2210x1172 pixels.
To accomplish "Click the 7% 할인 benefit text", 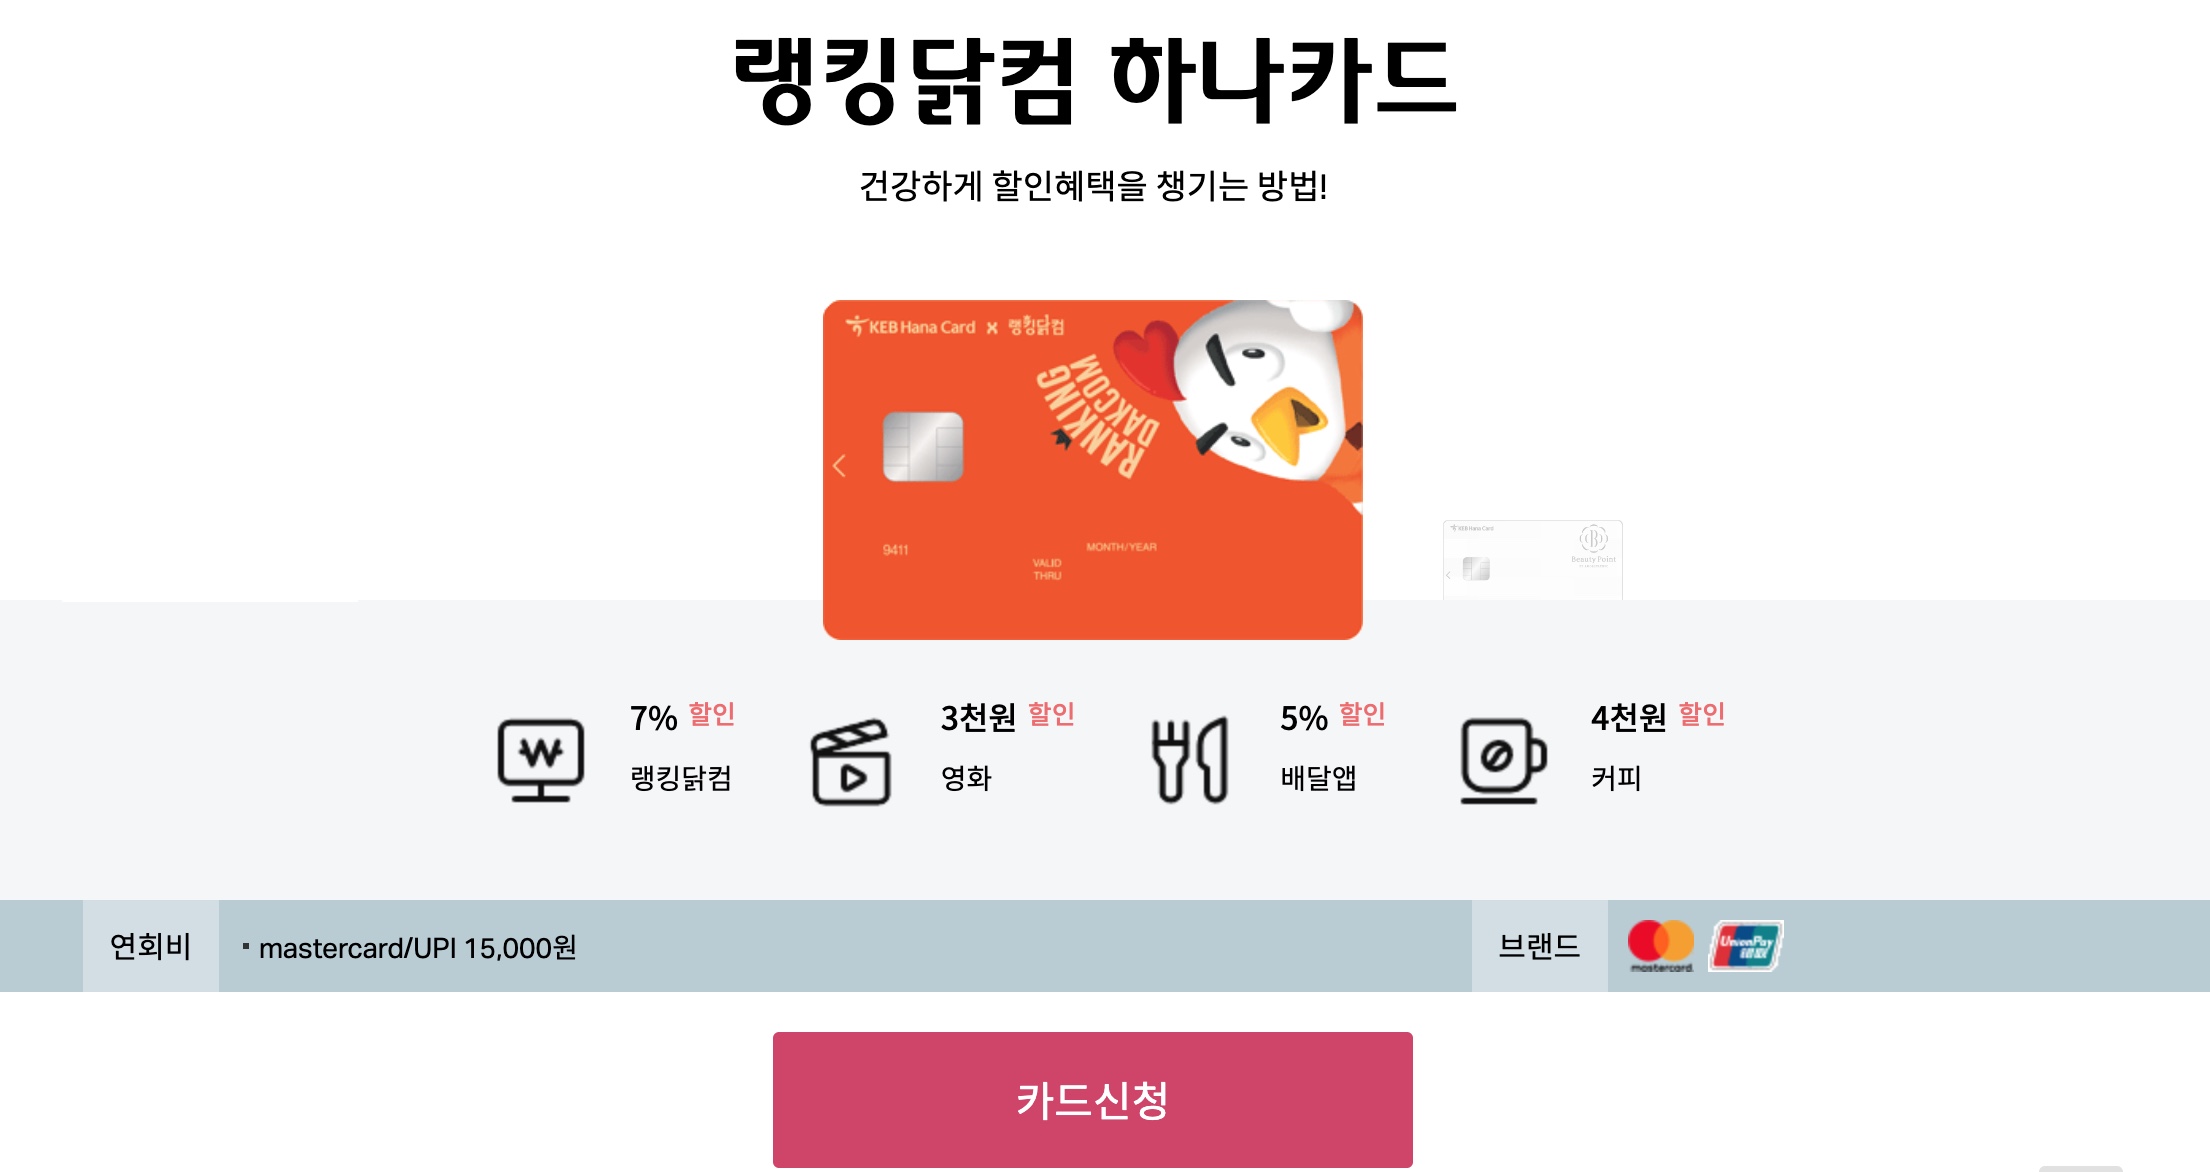I will click(682, 716).
